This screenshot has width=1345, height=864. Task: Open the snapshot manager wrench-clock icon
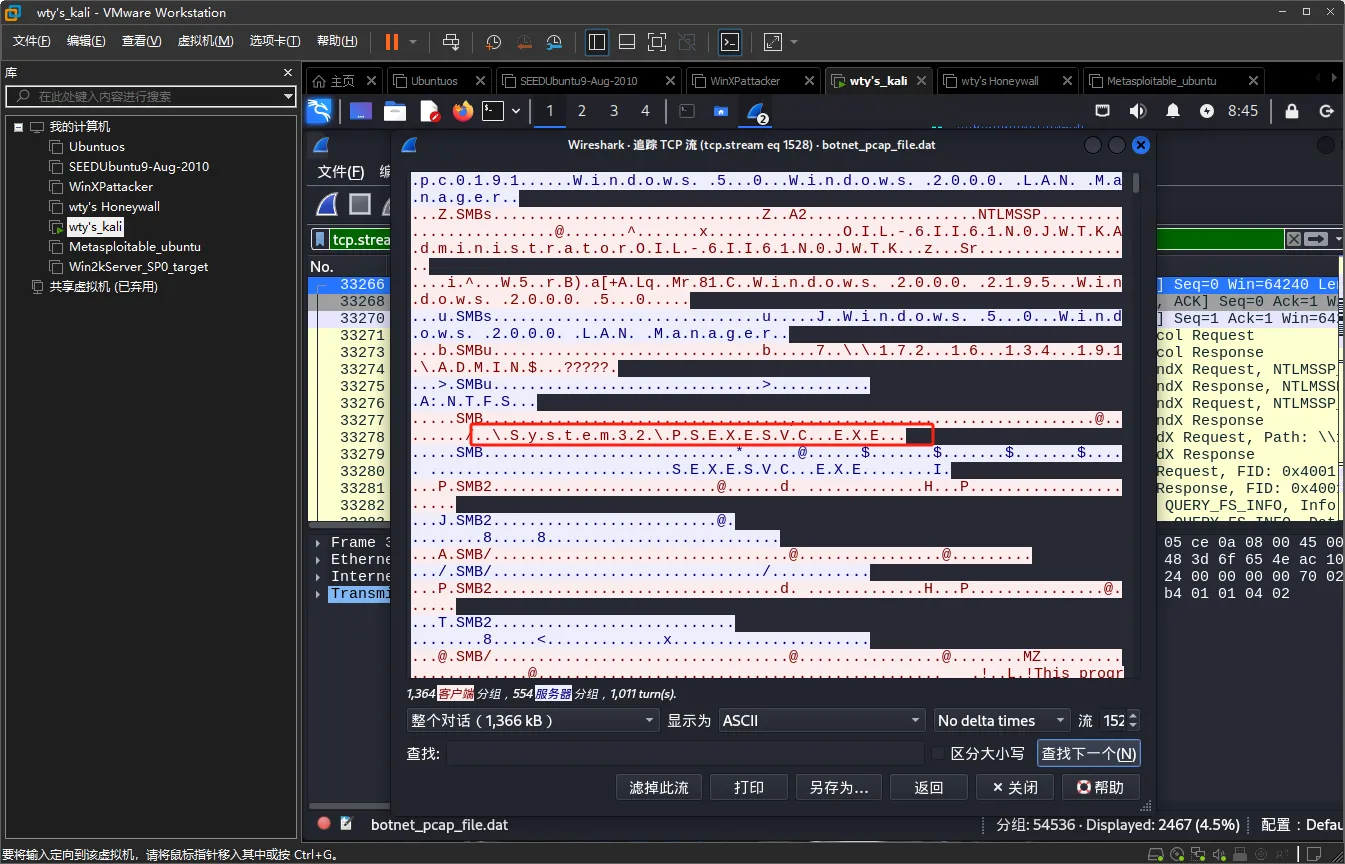[x=554, y=42]
